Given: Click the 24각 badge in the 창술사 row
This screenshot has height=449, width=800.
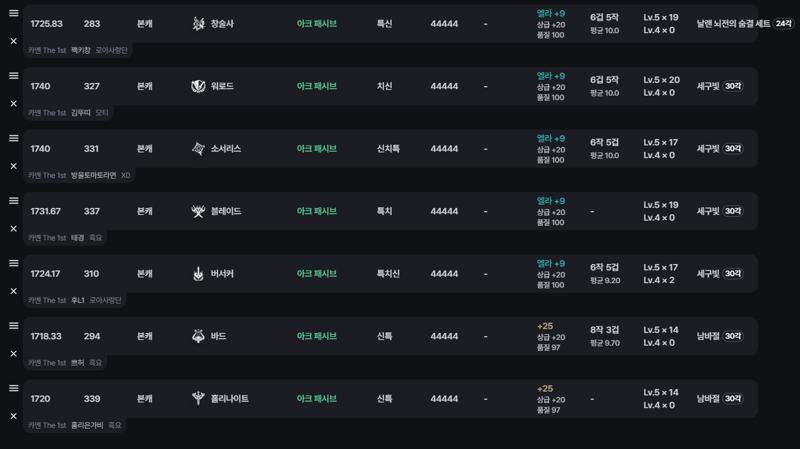Looking at the screenshot, I should (783, 23).
